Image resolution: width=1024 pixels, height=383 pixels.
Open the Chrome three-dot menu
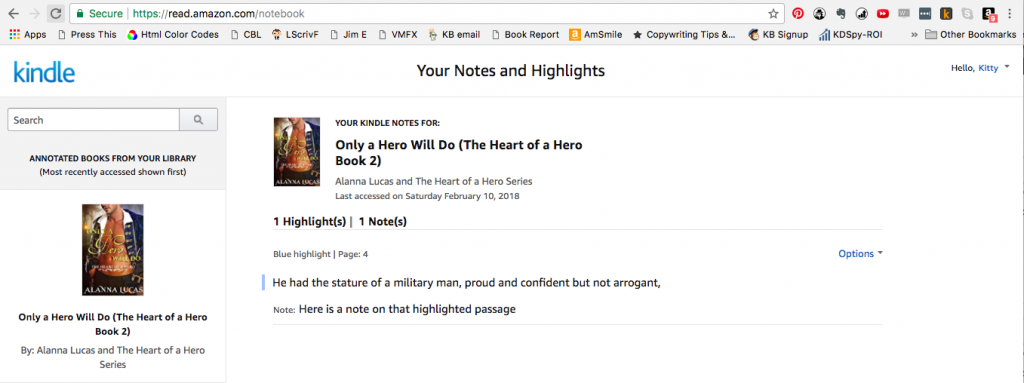click(1010, 13)
